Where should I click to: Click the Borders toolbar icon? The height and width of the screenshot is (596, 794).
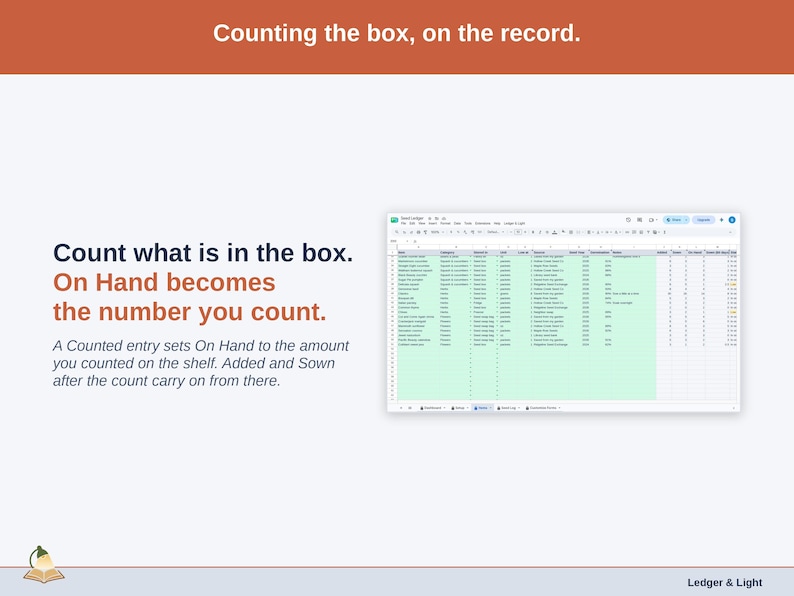tap(571, 232)
